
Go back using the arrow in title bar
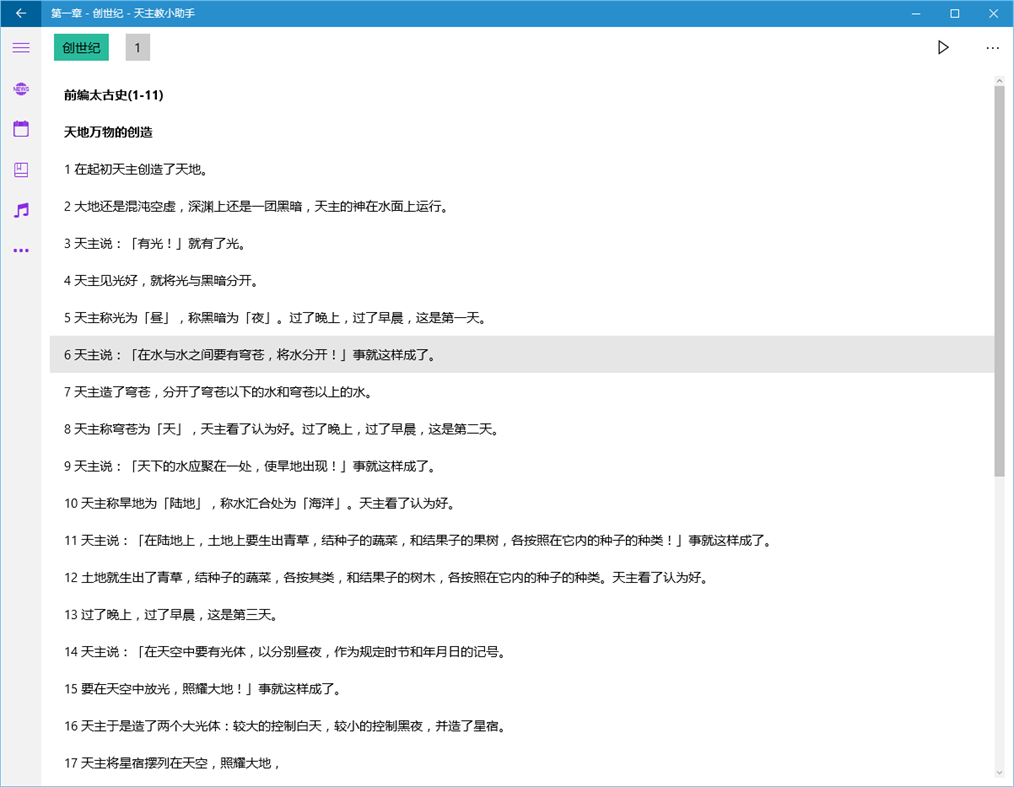point(20,13)
